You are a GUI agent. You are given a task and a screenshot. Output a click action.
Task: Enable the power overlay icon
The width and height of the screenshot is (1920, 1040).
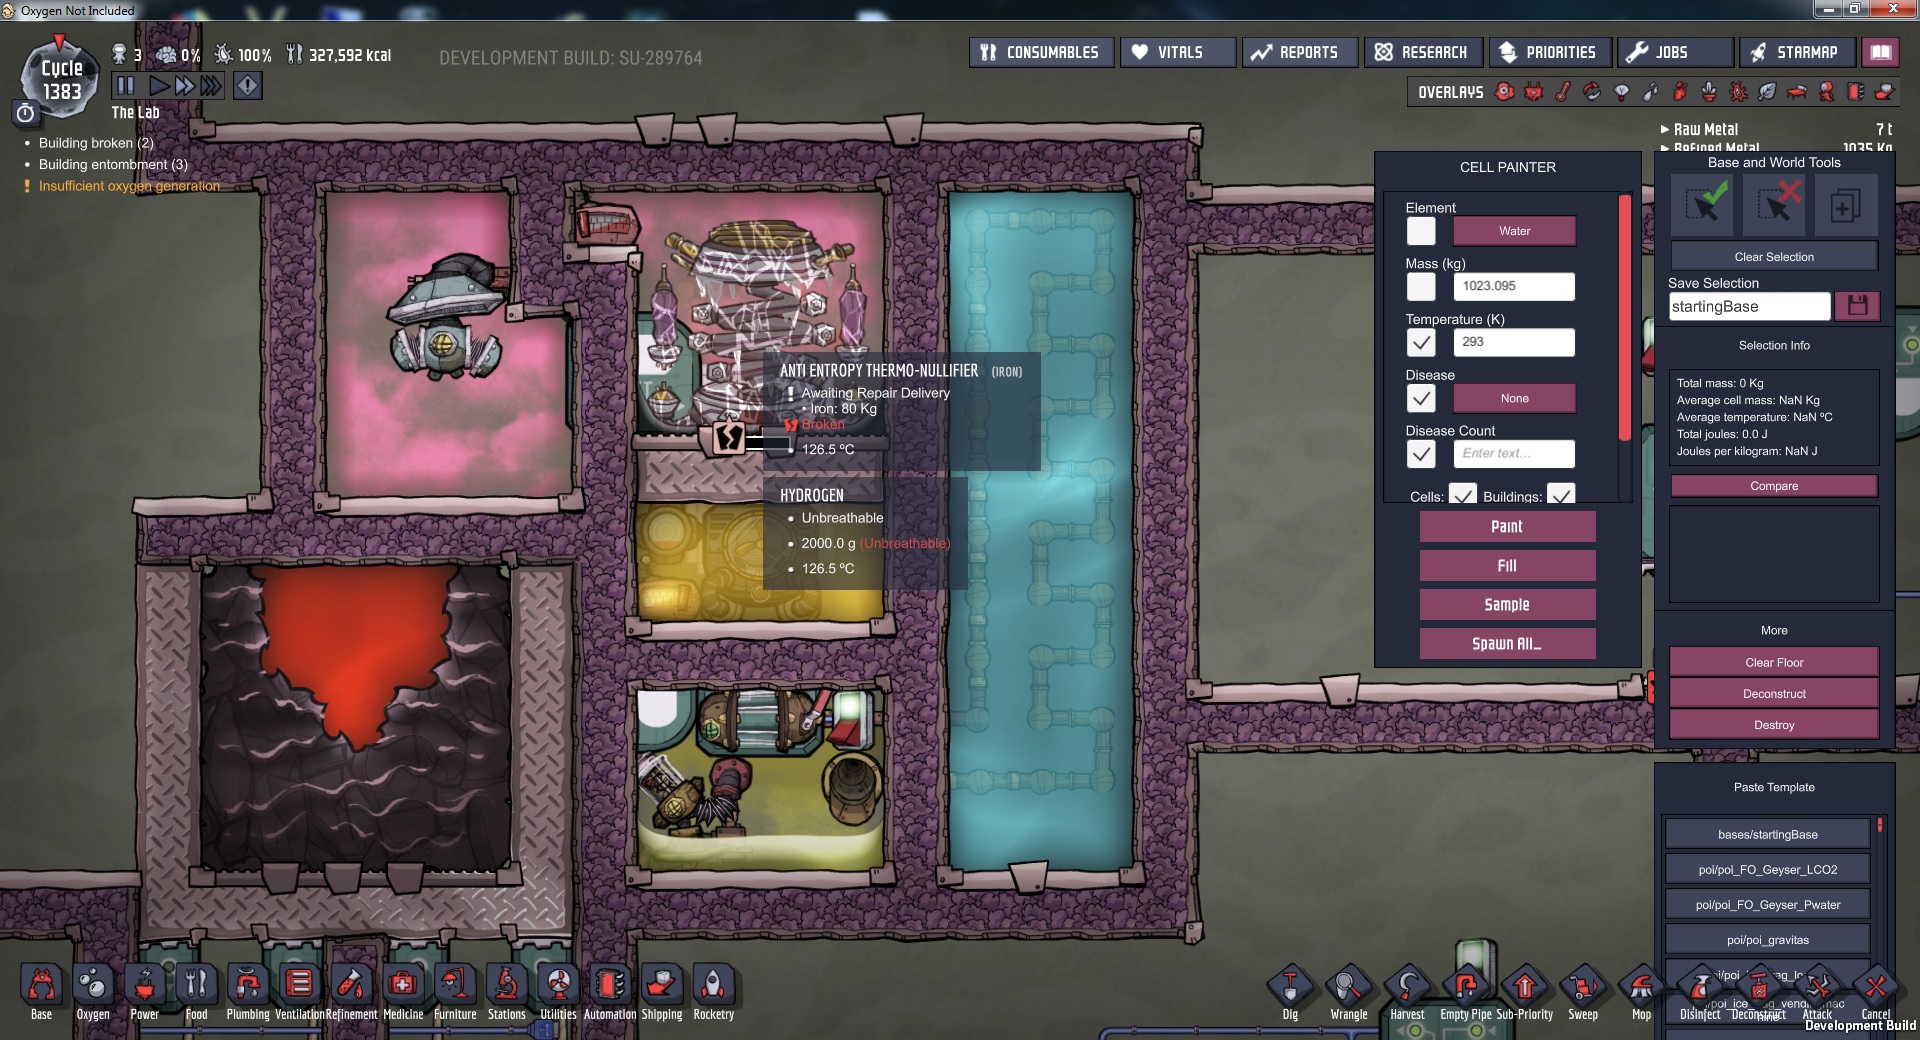click(x=1533, y=92)
